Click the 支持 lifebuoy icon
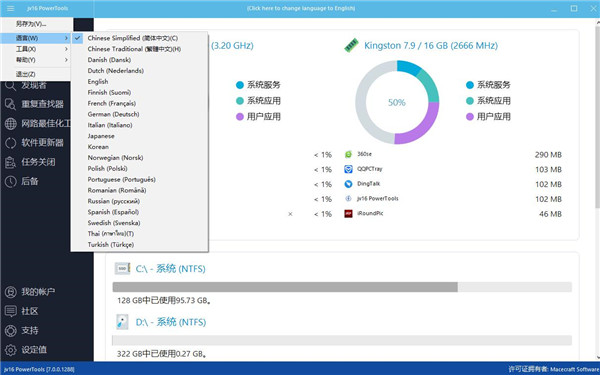The width and height of the screenshot is (600, 375). [10, 331]
